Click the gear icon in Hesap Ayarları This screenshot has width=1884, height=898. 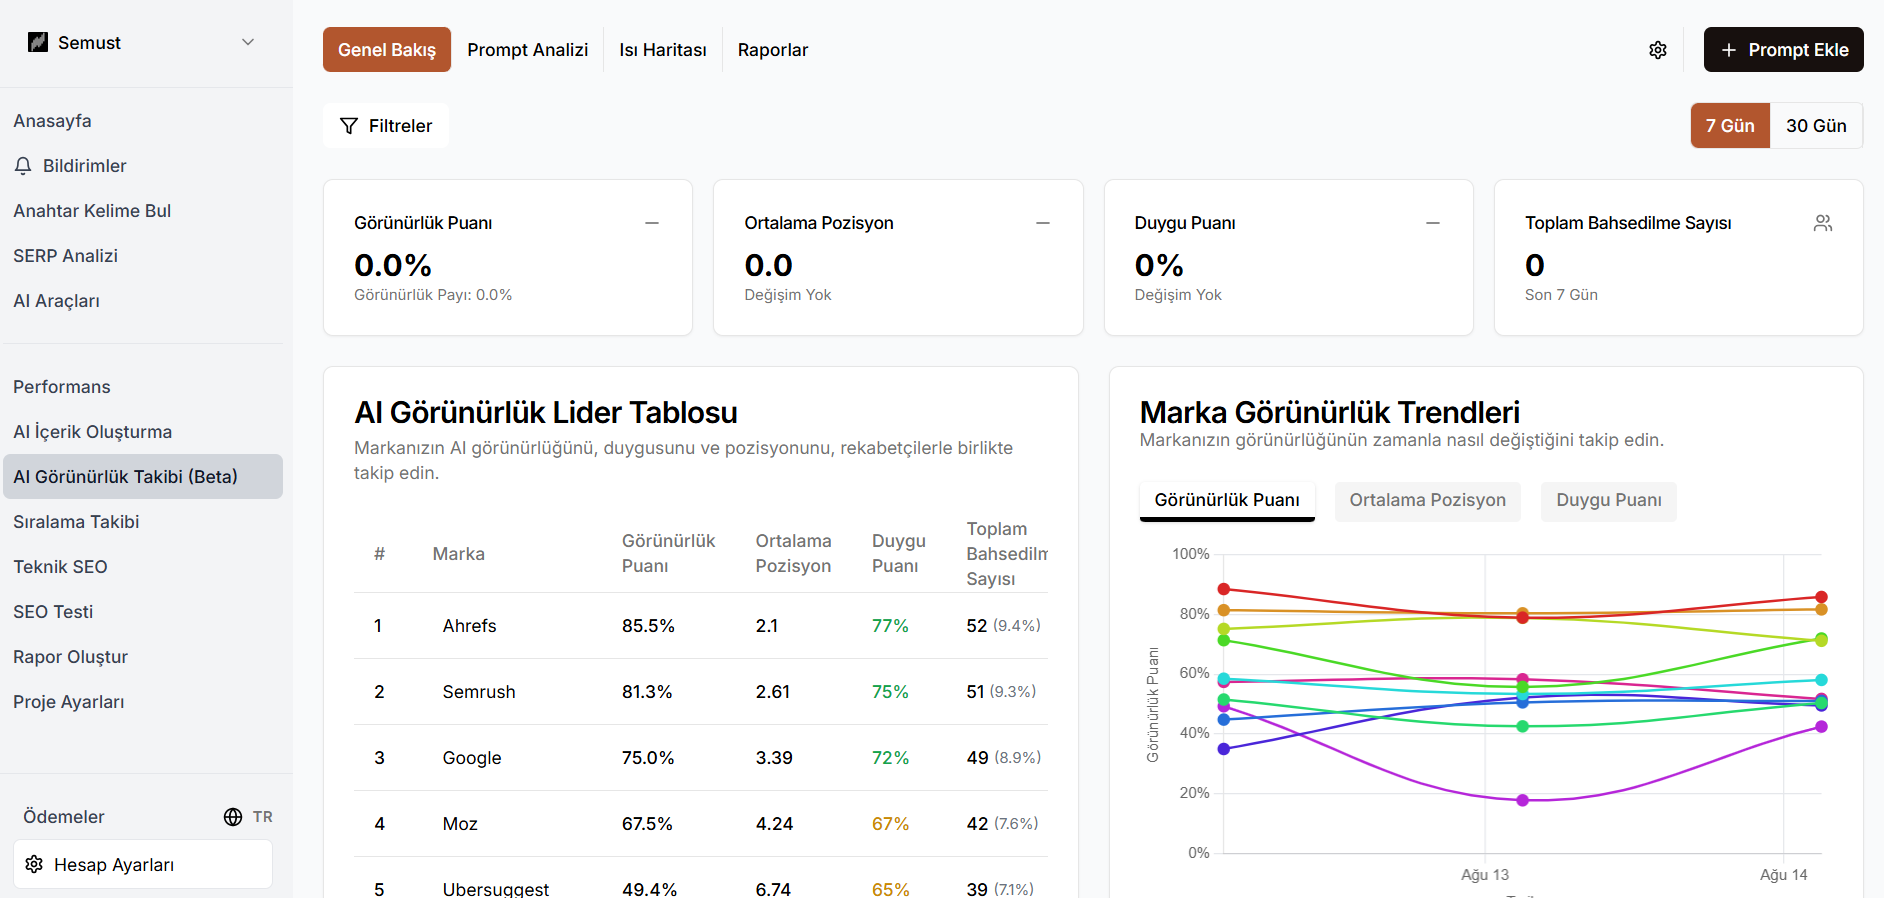pyautogui.click(x=35, y=864)
